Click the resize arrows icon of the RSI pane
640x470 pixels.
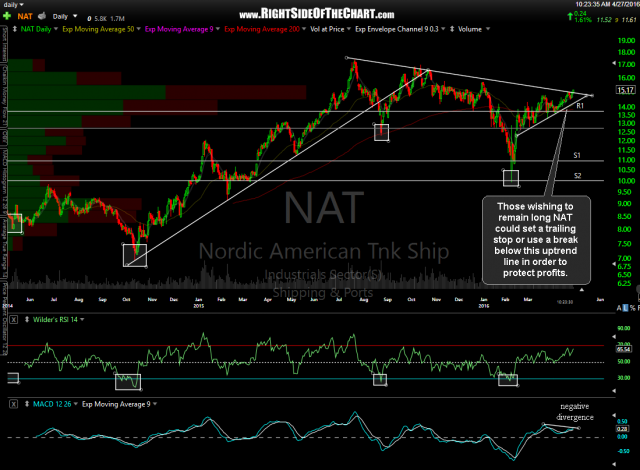27,319
